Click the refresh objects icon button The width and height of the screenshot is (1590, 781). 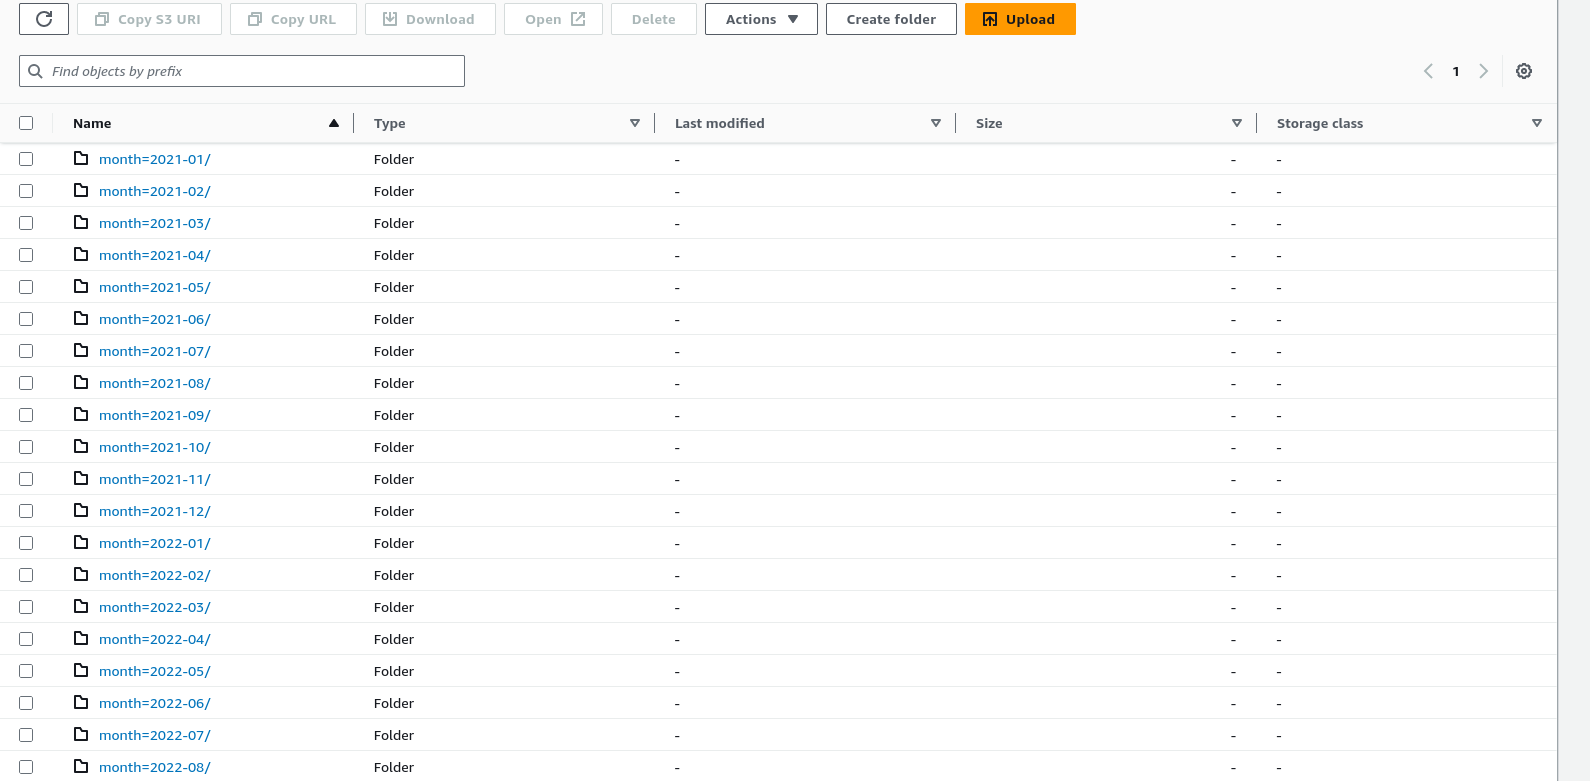click(x=44, y=19)
